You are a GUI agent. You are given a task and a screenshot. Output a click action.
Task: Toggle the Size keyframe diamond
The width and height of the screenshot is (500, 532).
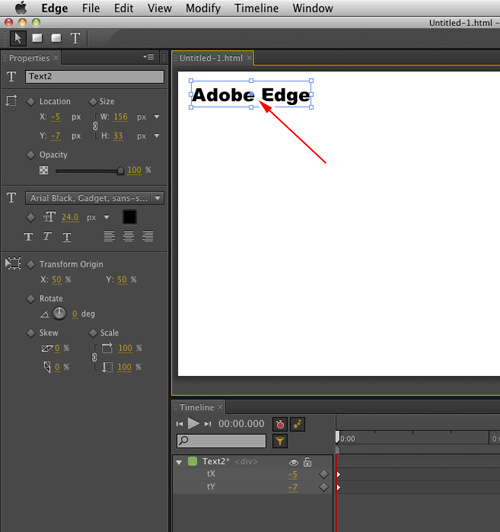pyautogui.click(x=93, y=101)
